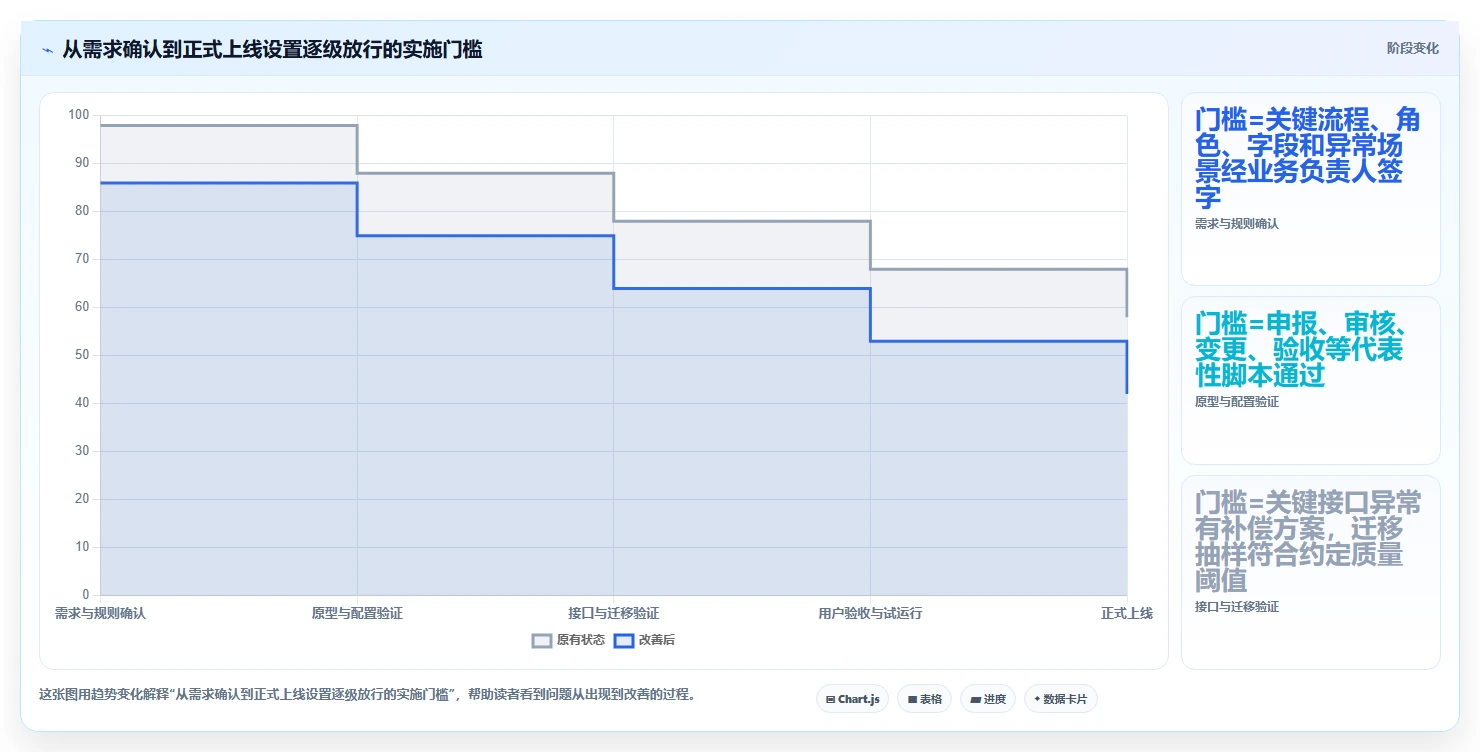Viewport: 1480px width, 752px height.
Task: Open the 原型与配置验证 threshold card
Action: point(1310,381)
